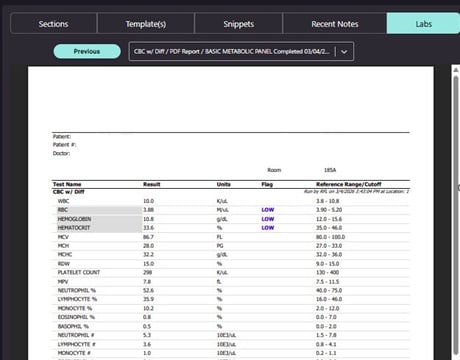Click the Test Name column header
Image resolution: width=460 pixels, height=360 pixels.
[x=67, y=184]
